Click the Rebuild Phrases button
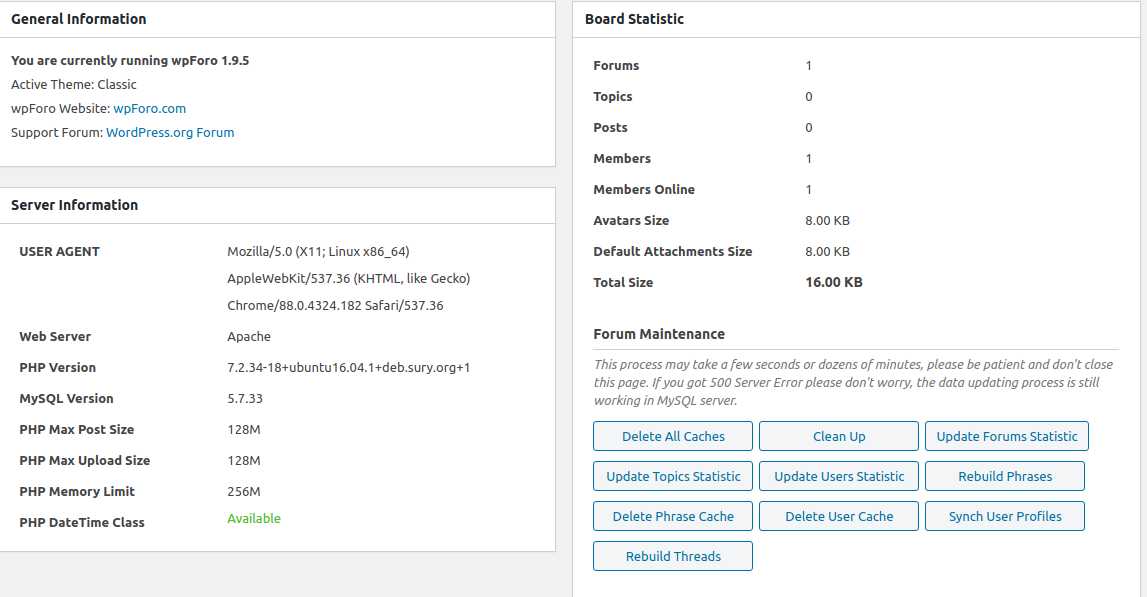Viewport: 1147px width, 597px height. point(1005,476)
